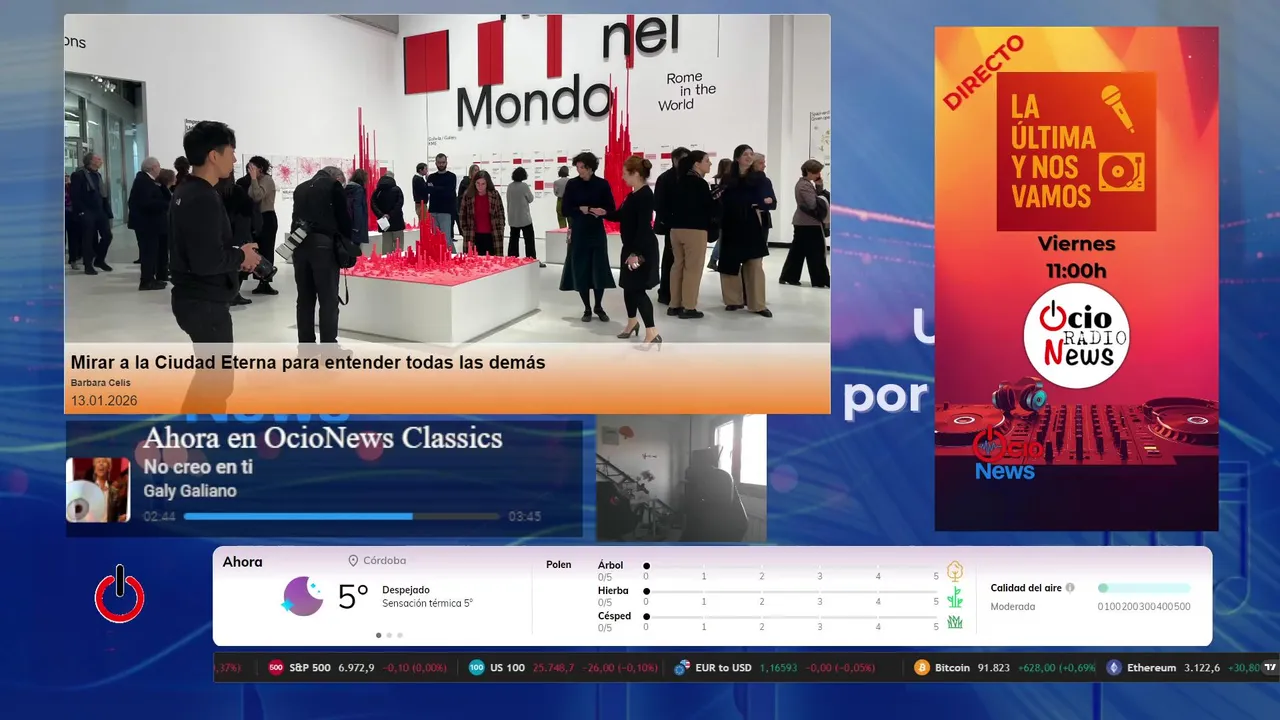Click the Moderada air quality value
Image resolution: width=1280 pixels, height=720 pixels.
[1013, 607]
